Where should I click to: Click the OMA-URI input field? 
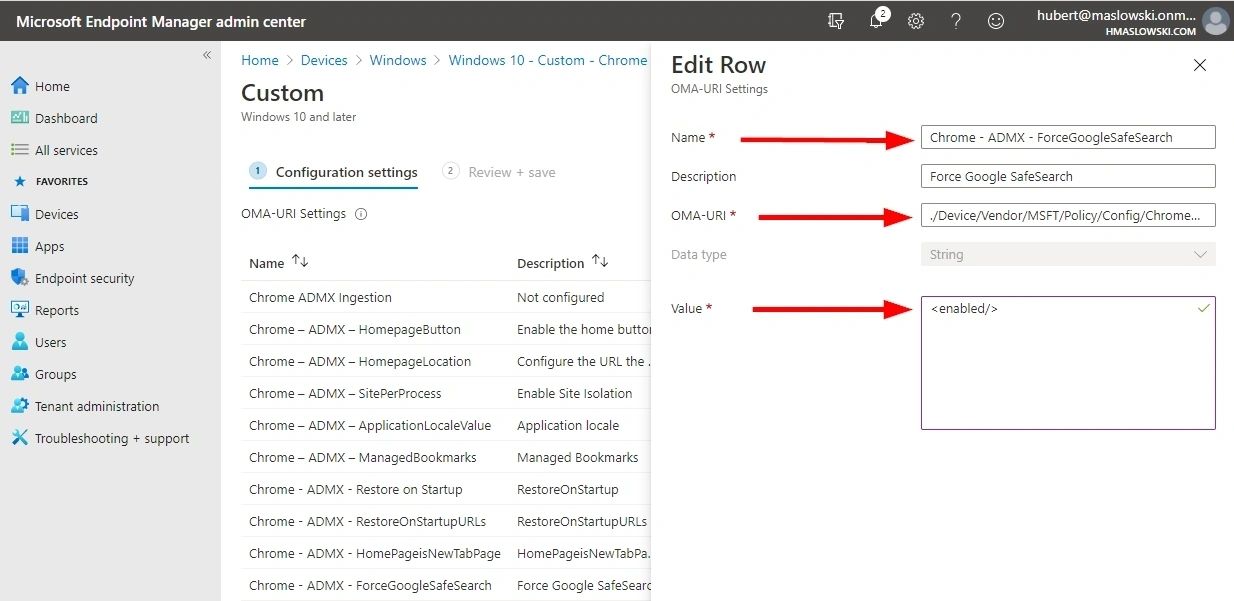click(x=1068, y=215)
